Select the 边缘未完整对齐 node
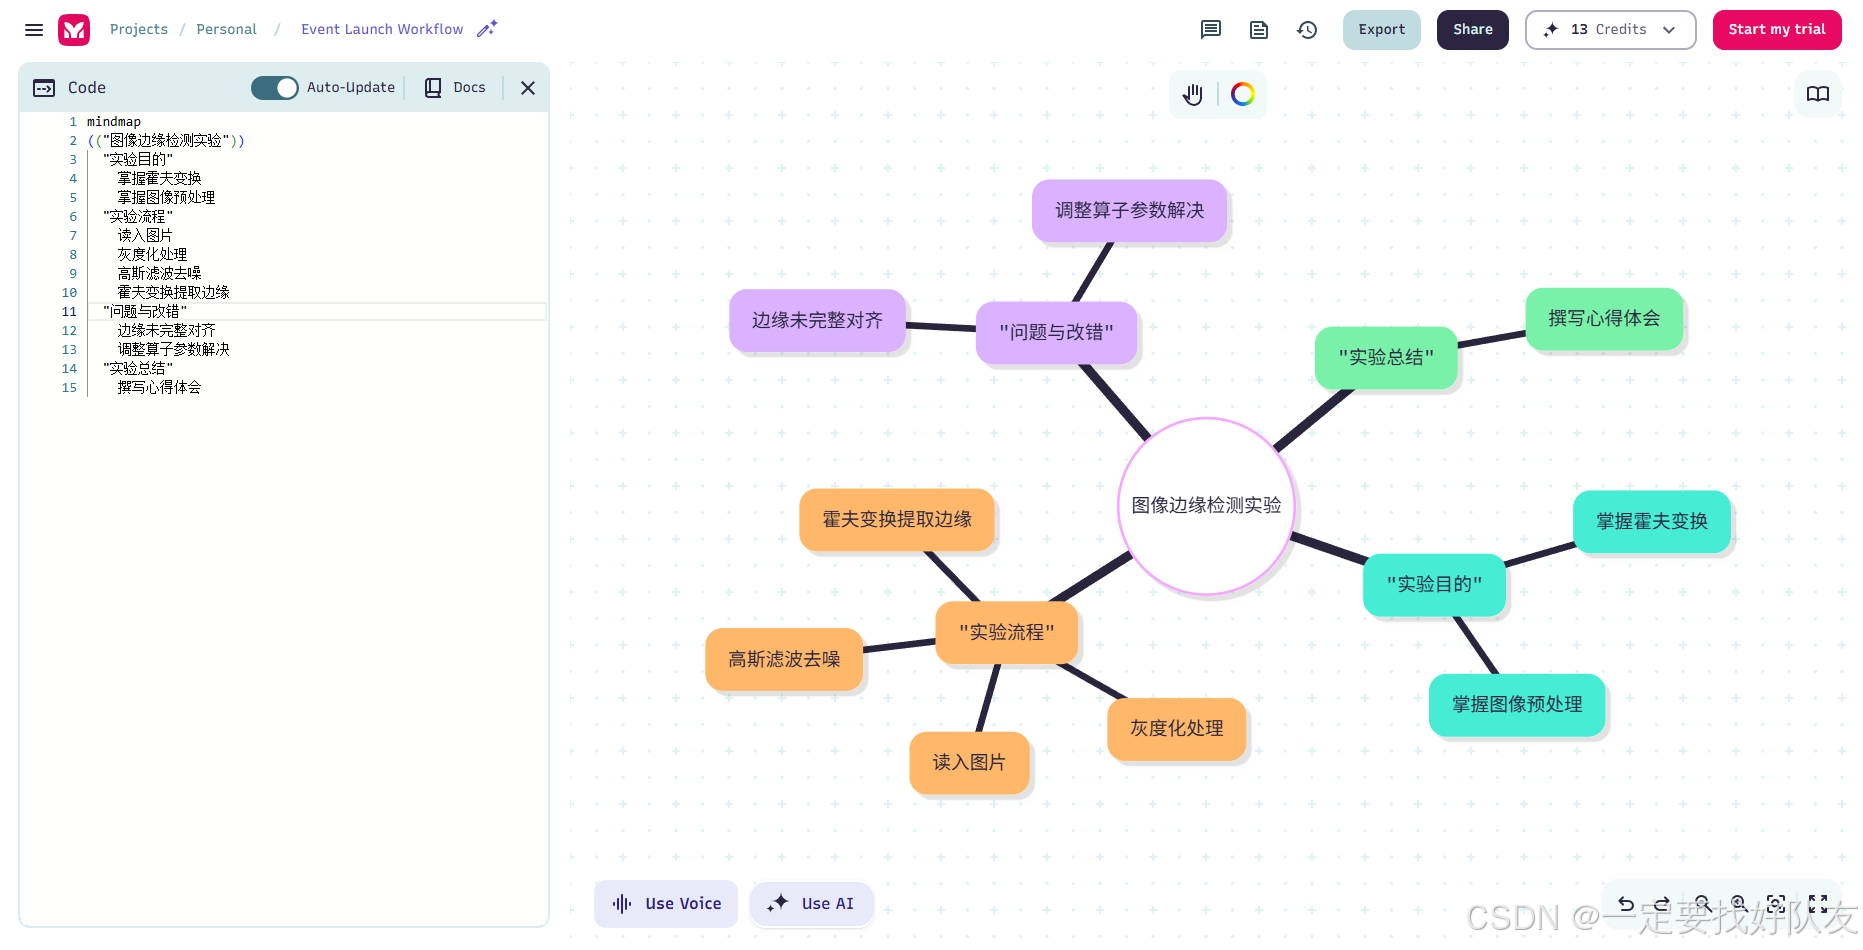Viewport: 1863px width, 950px height. coord(817,320)
